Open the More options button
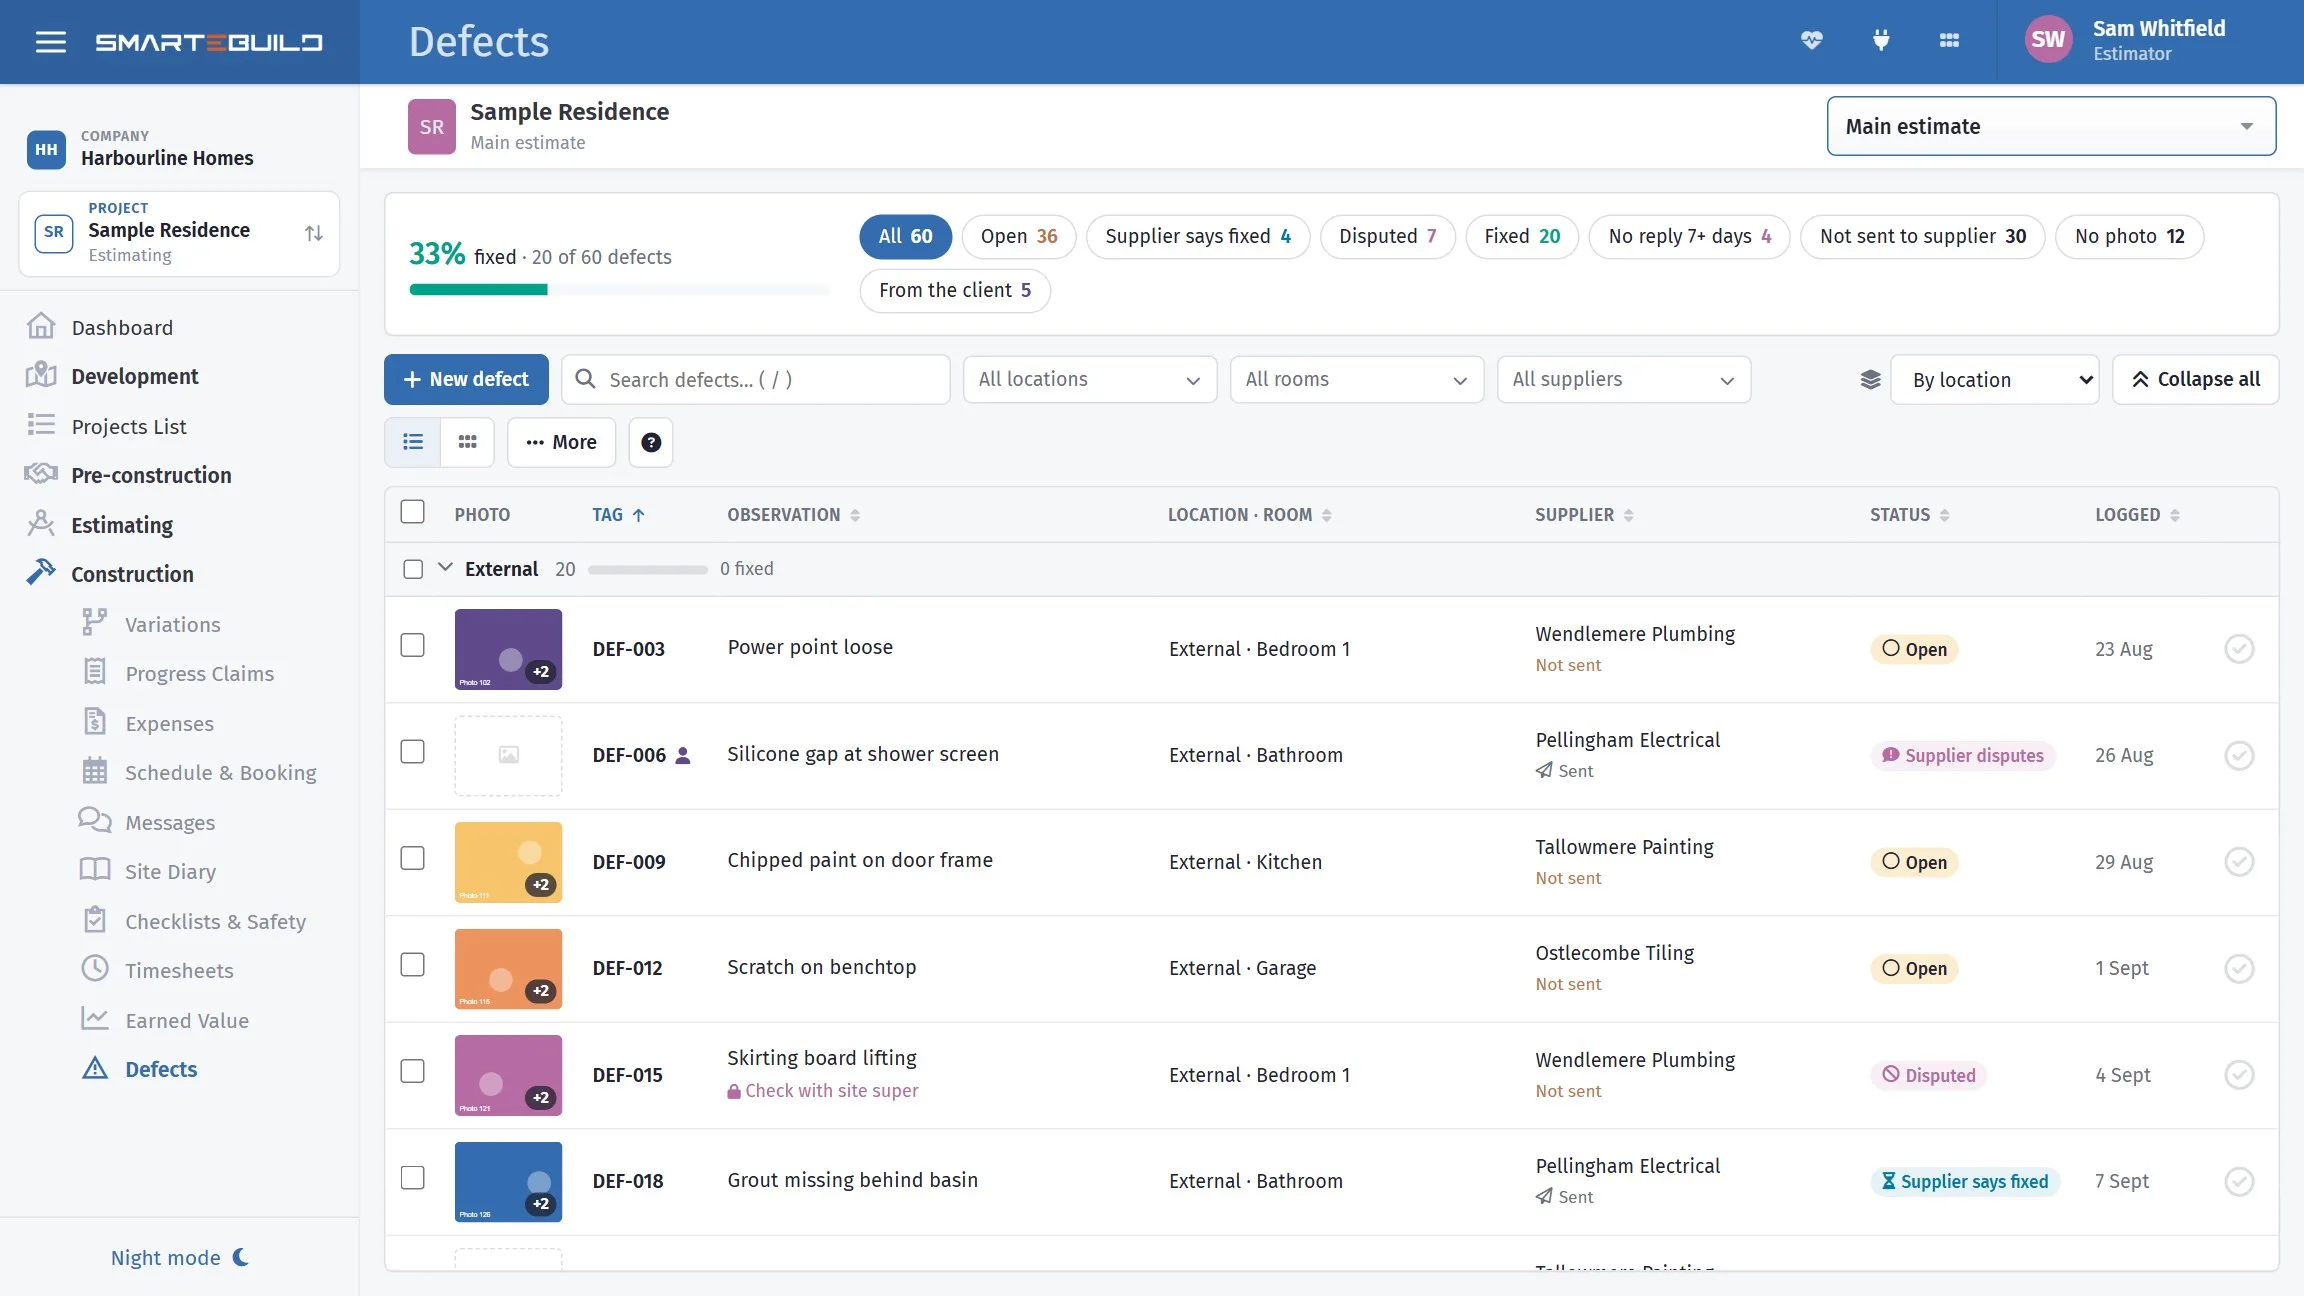Image resolution: width=2304 pixels, height=1296 pixels. click(x=561, y=442)
